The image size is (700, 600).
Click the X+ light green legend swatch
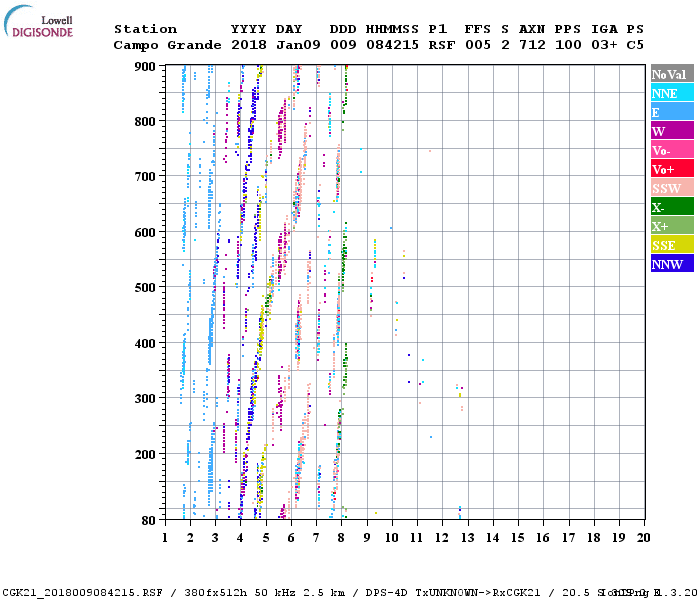672,225
